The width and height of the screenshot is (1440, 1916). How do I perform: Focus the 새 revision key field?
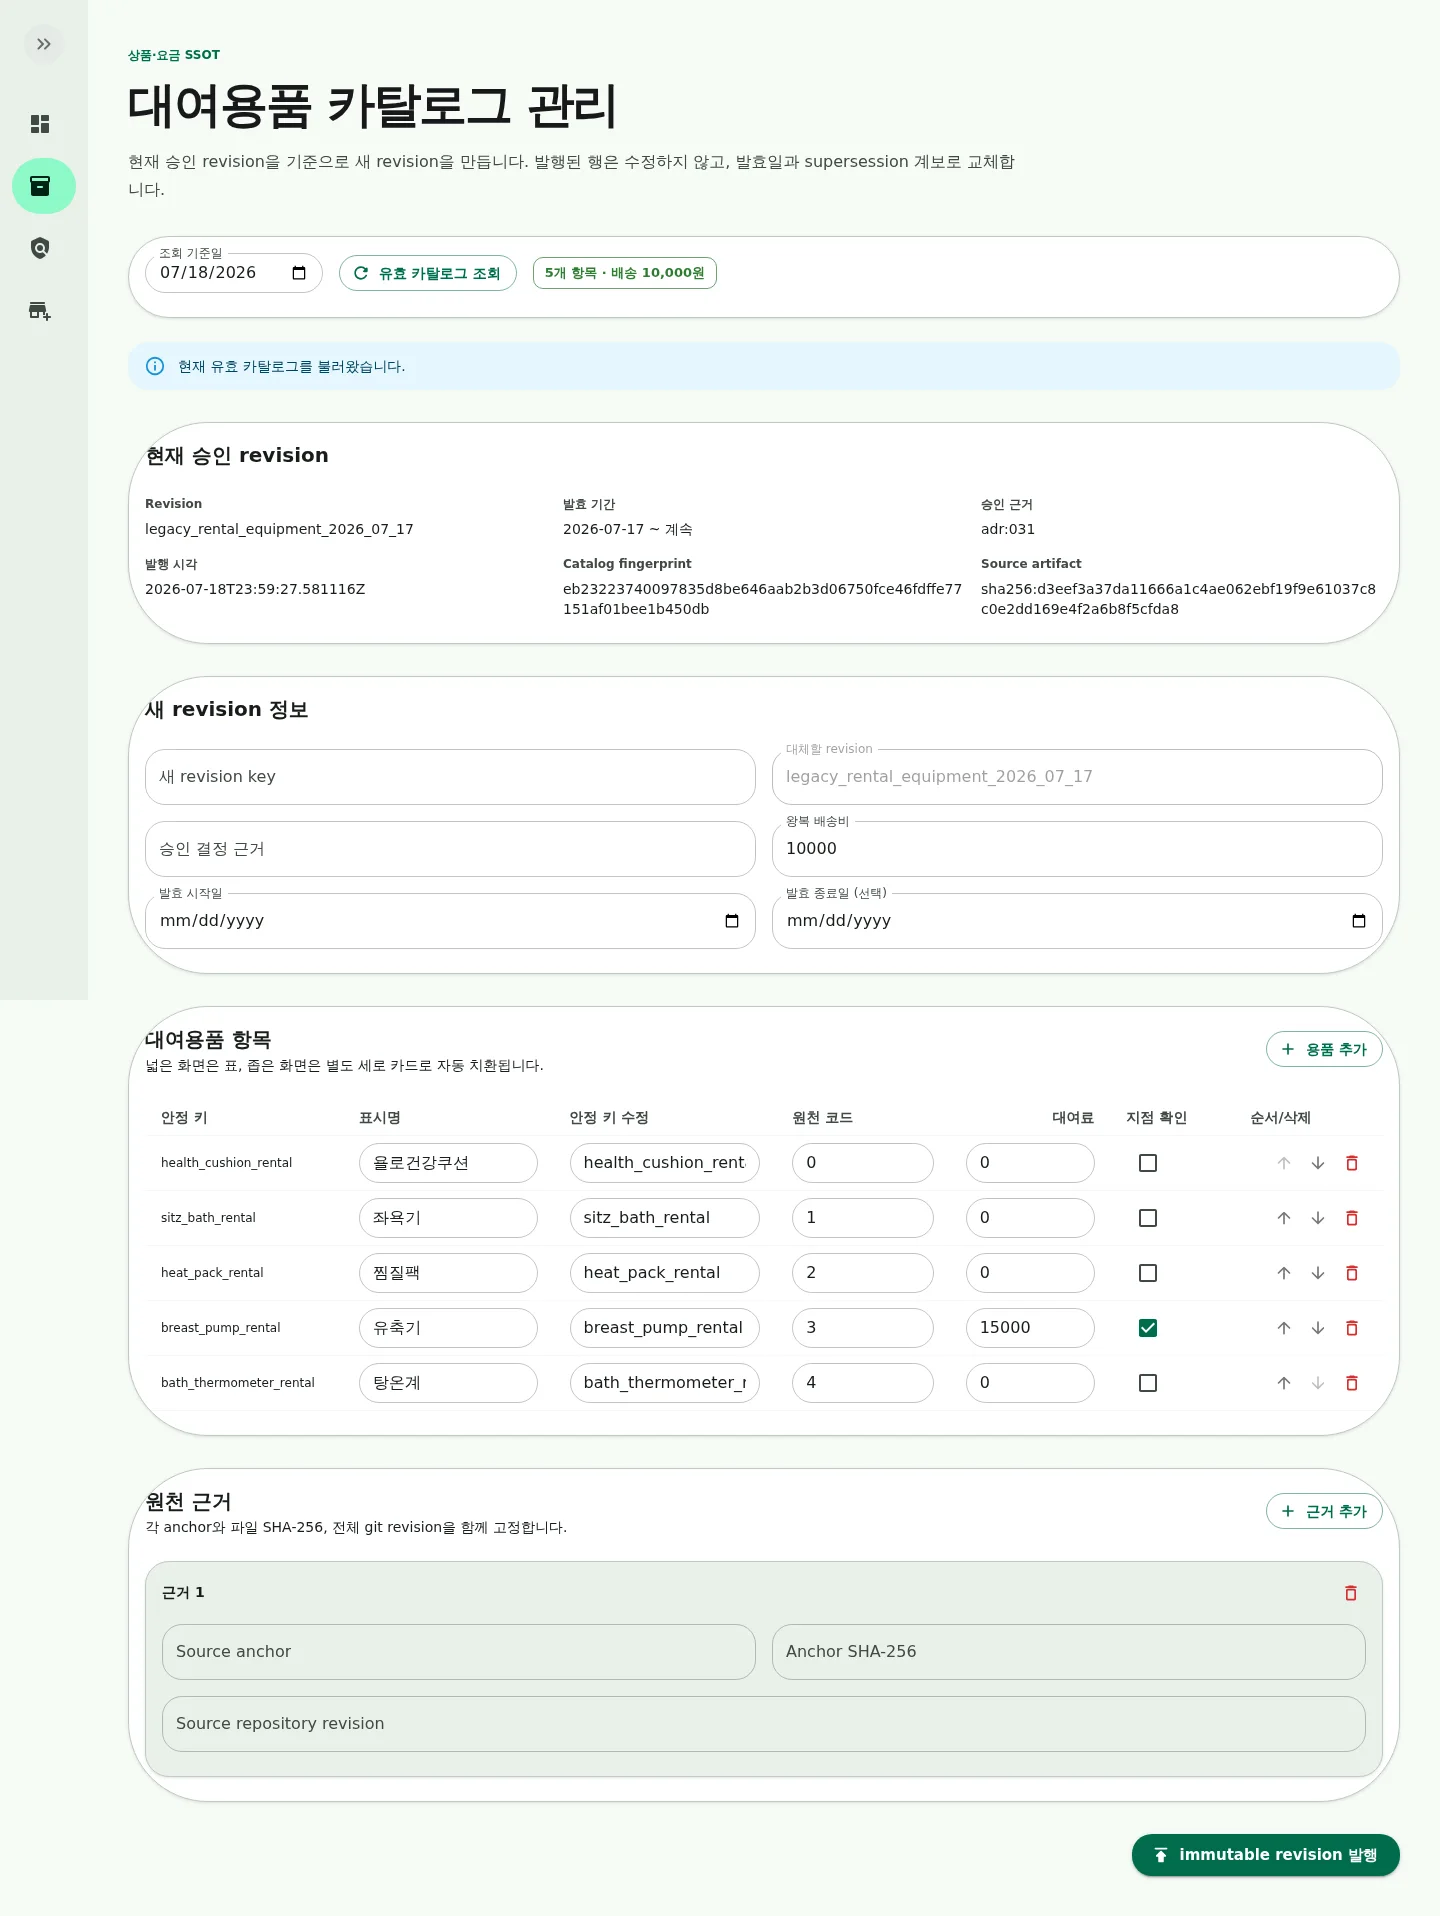[x=450, y=777]
